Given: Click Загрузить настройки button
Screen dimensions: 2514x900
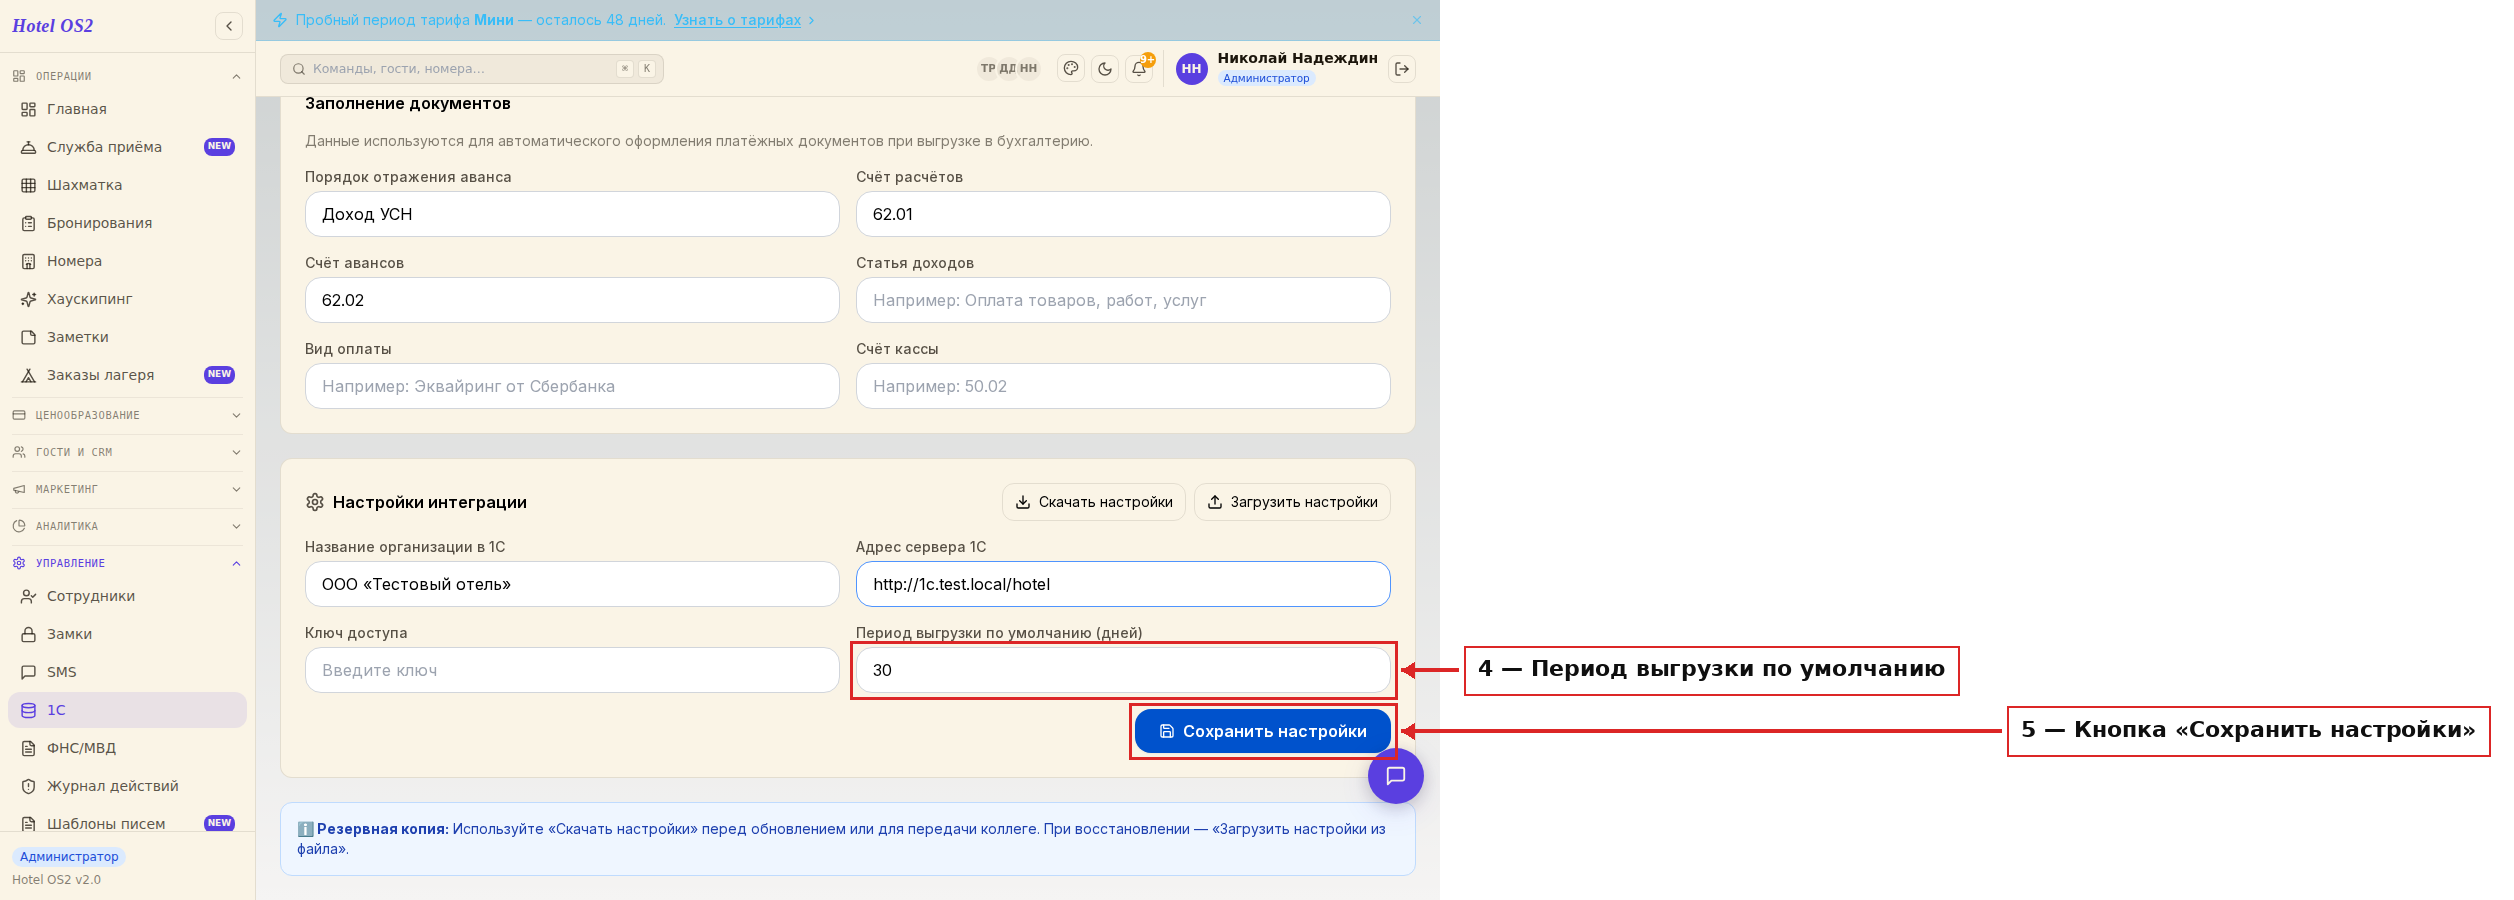Looking at the screenshot, I should click(x=1292, y=502).
